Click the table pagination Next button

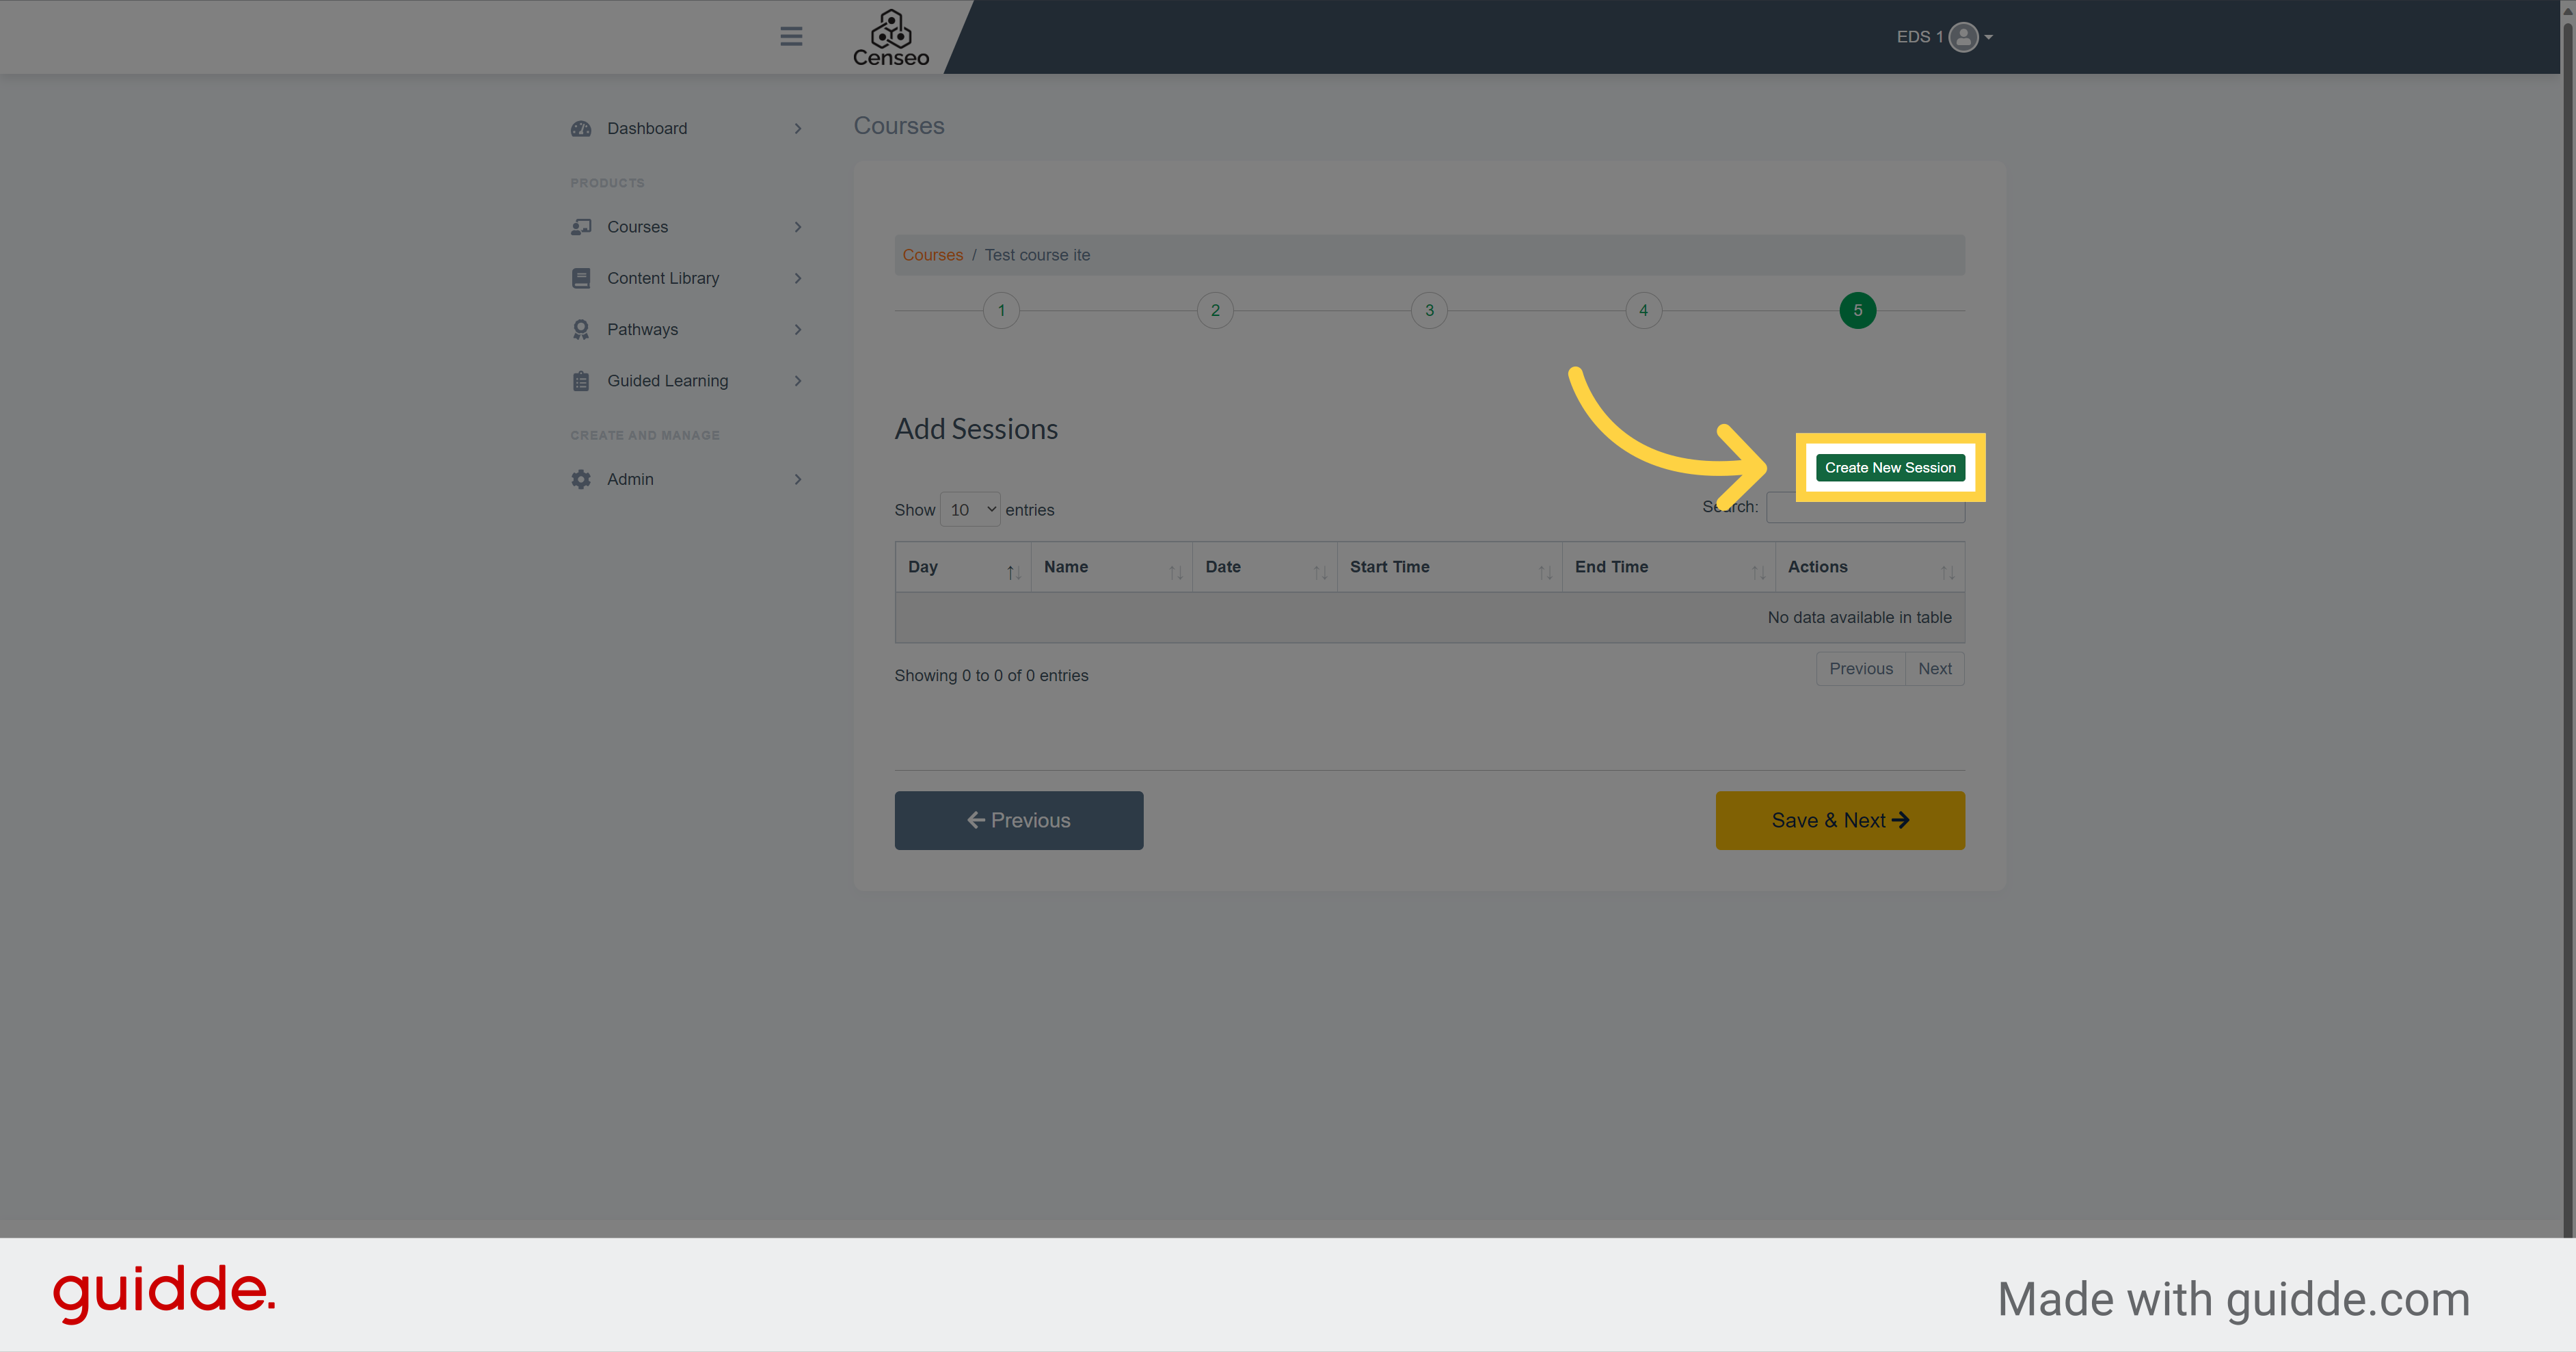1934,669
